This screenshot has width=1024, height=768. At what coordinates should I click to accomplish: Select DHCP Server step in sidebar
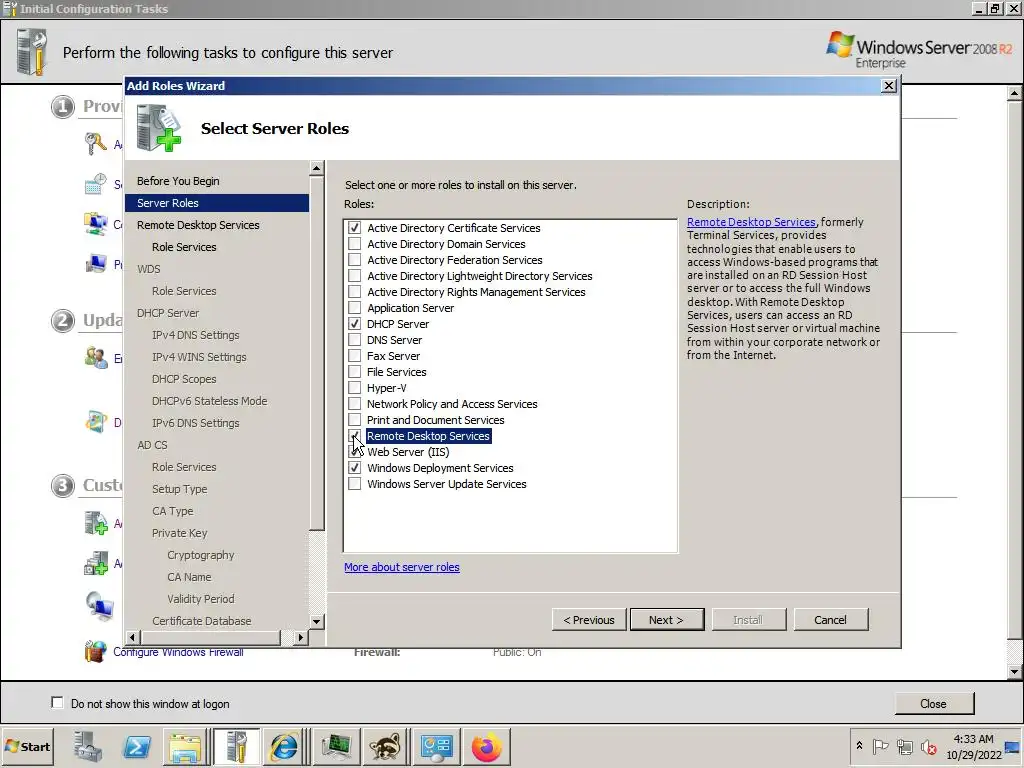tap(168, 313)
